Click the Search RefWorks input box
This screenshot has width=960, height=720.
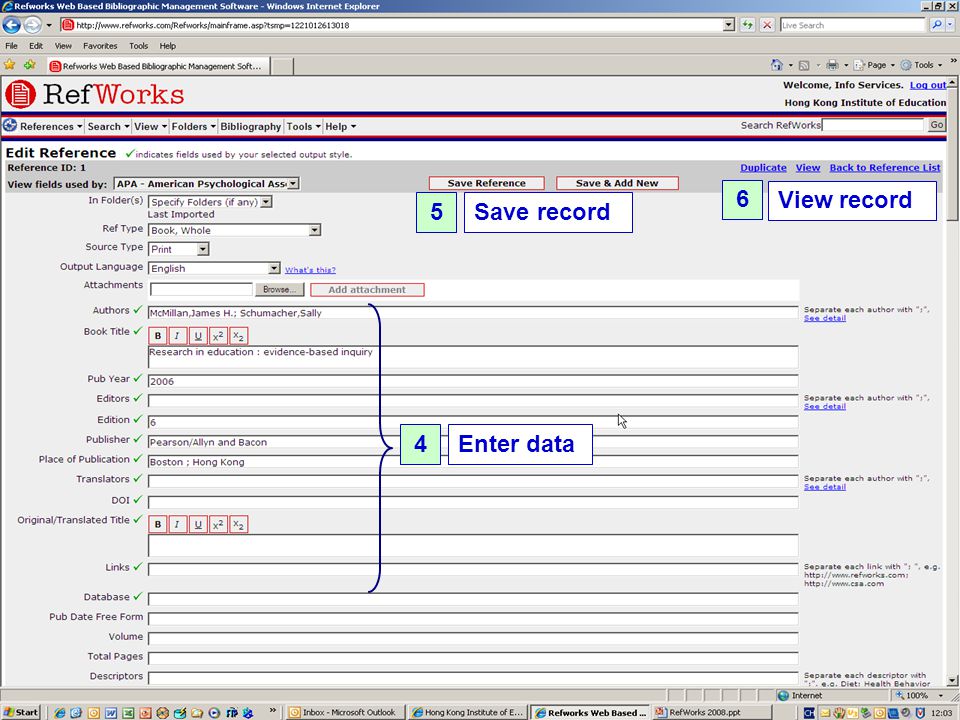click(x=872, y=125)
